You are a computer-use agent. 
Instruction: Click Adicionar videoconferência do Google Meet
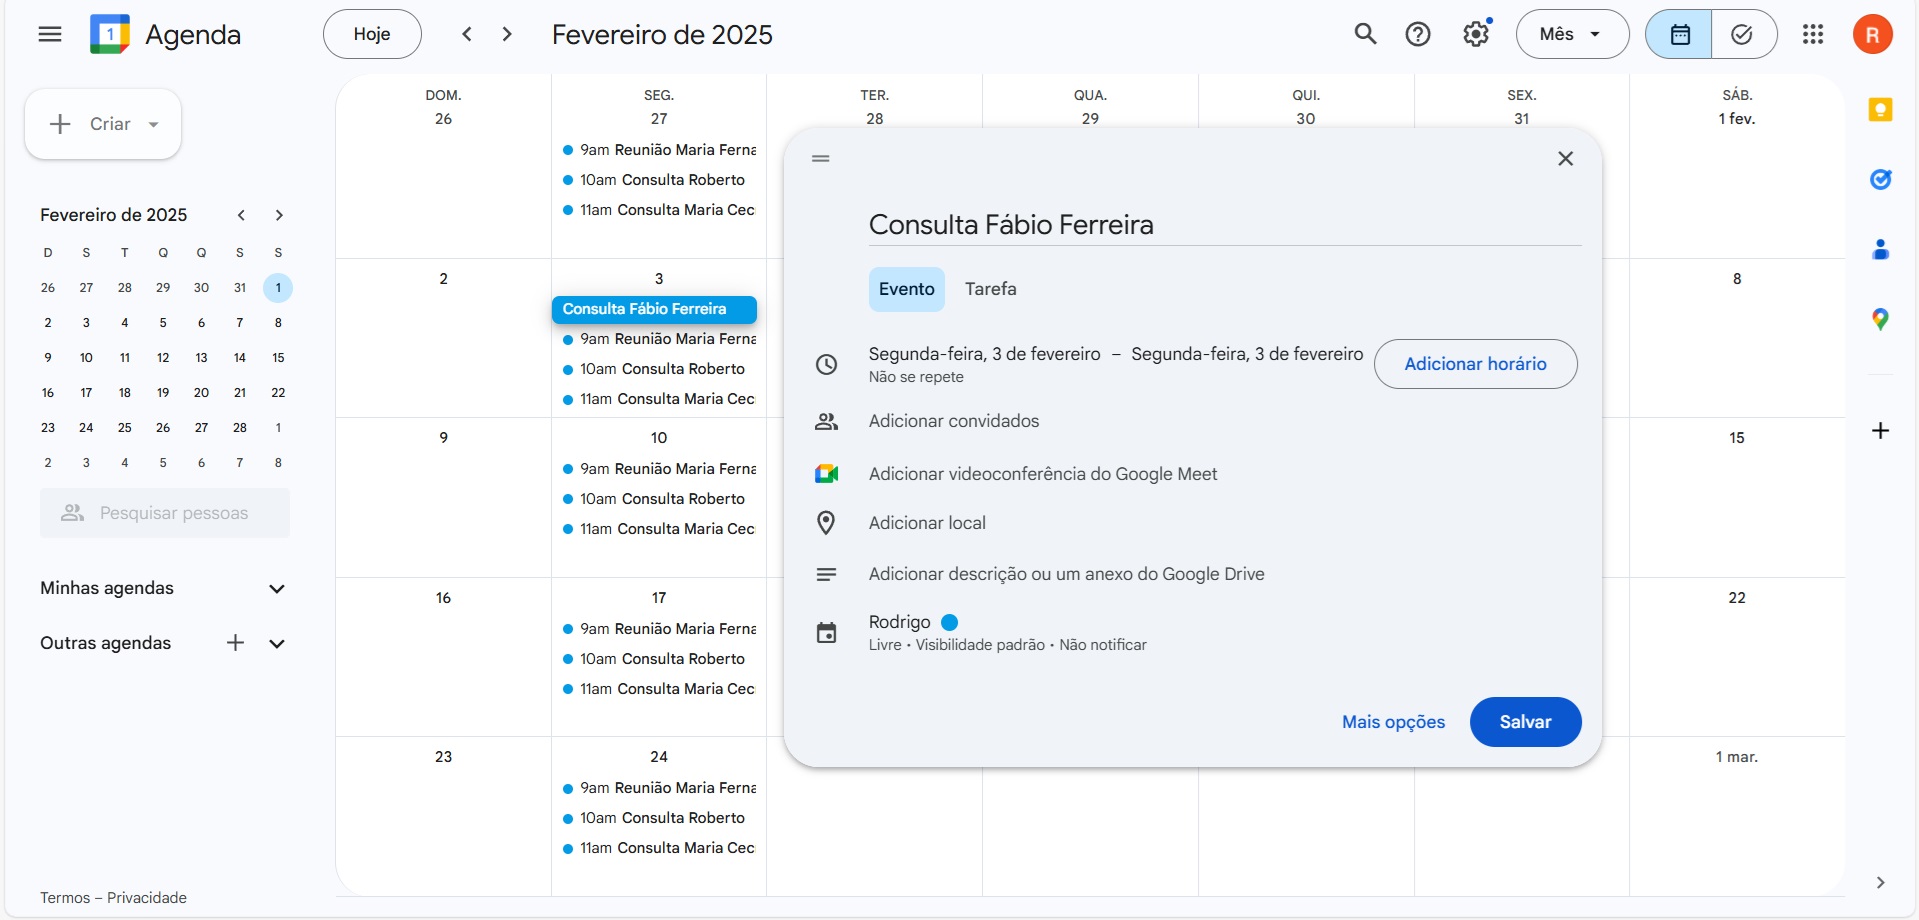(x=1043, y=474)
